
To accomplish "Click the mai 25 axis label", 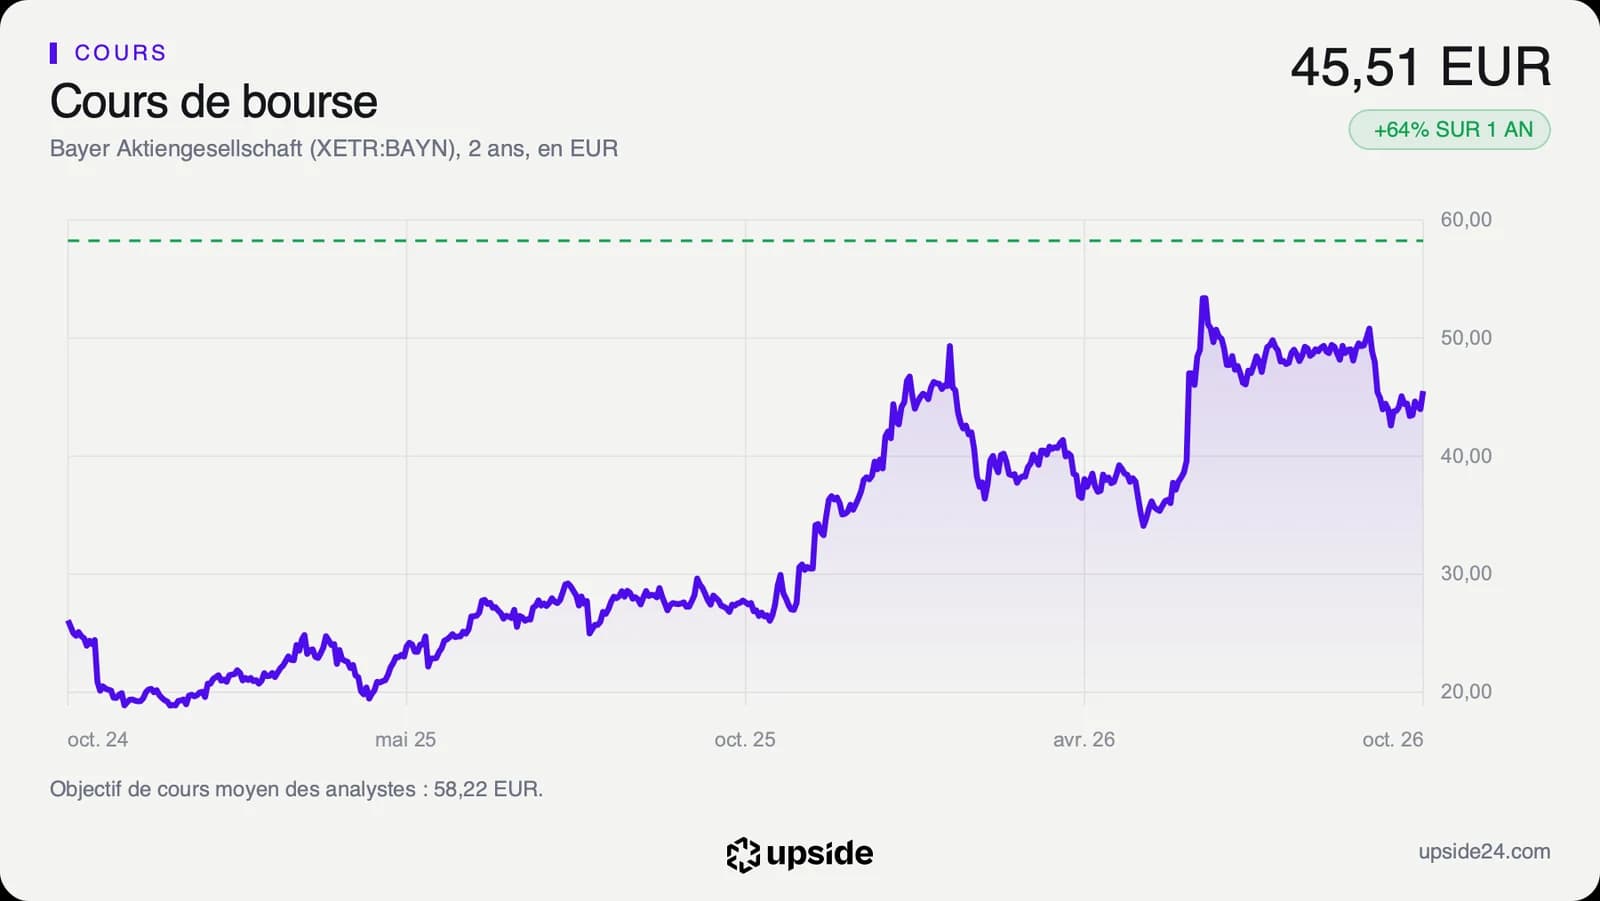I will click(x=405, y=740).
